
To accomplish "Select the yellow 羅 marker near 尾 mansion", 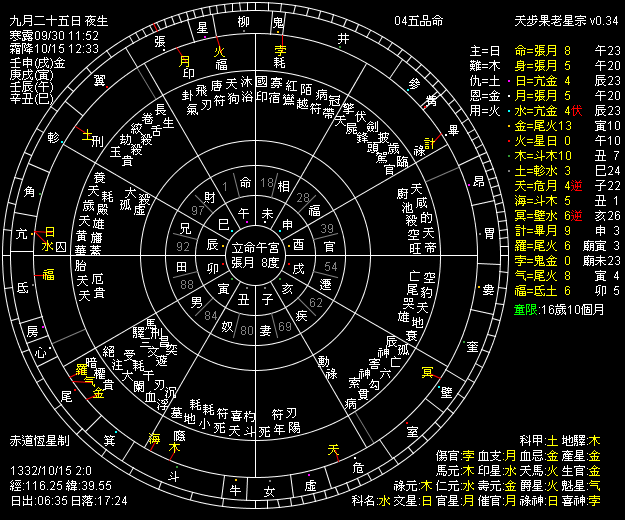I will pyautogui.click(x=83, y=369).
